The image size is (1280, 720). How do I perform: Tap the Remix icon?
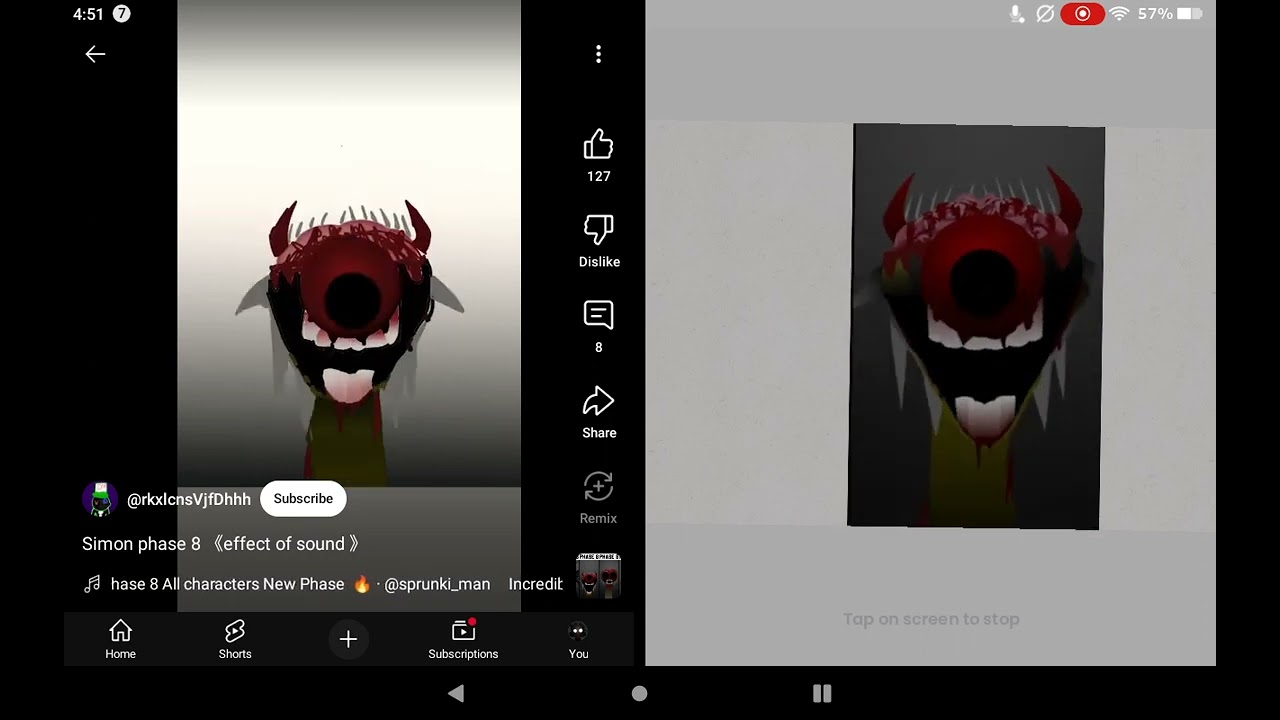click(598, 487)
